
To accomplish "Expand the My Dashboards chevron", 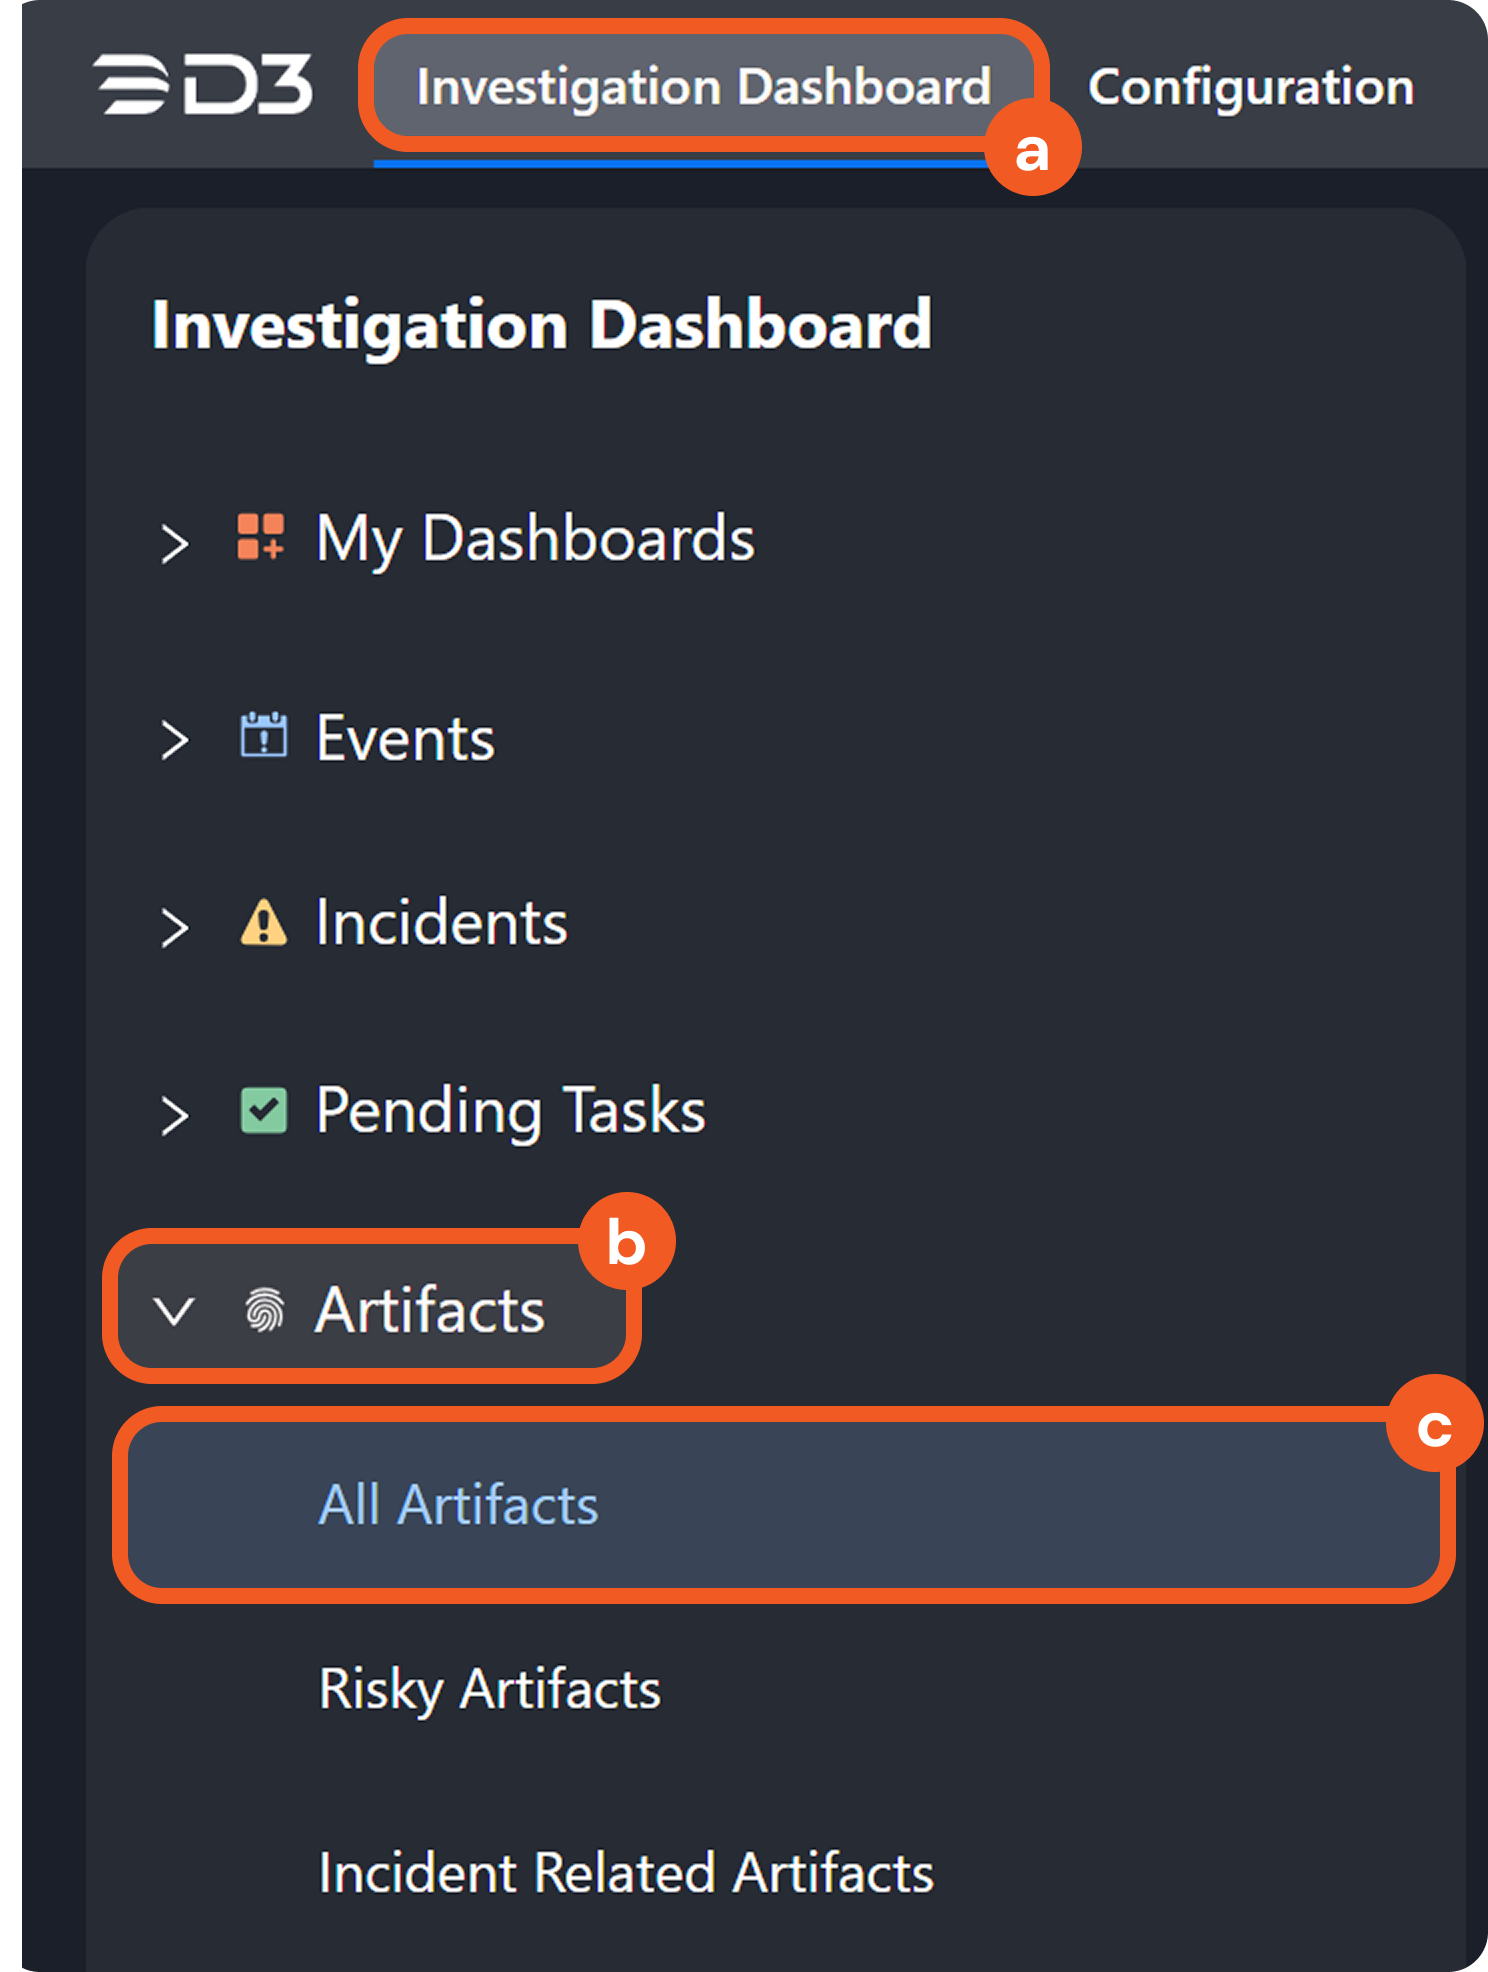I will [x=174, y=543].
